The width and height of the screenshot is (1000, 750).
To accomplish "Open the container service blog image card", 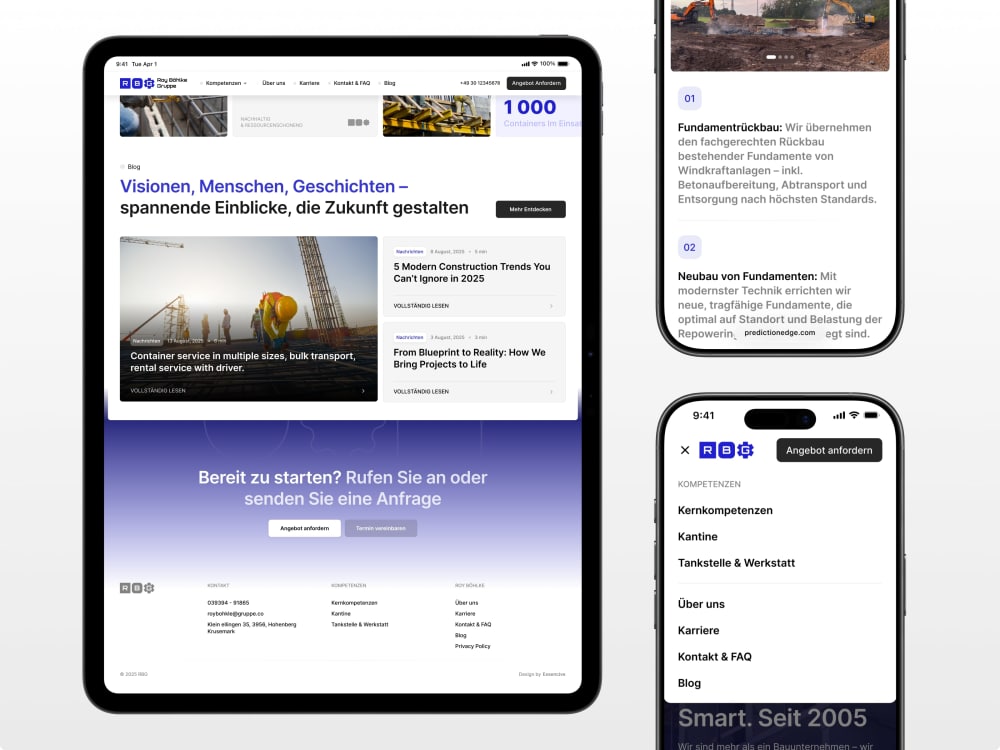I will [249, 319].
